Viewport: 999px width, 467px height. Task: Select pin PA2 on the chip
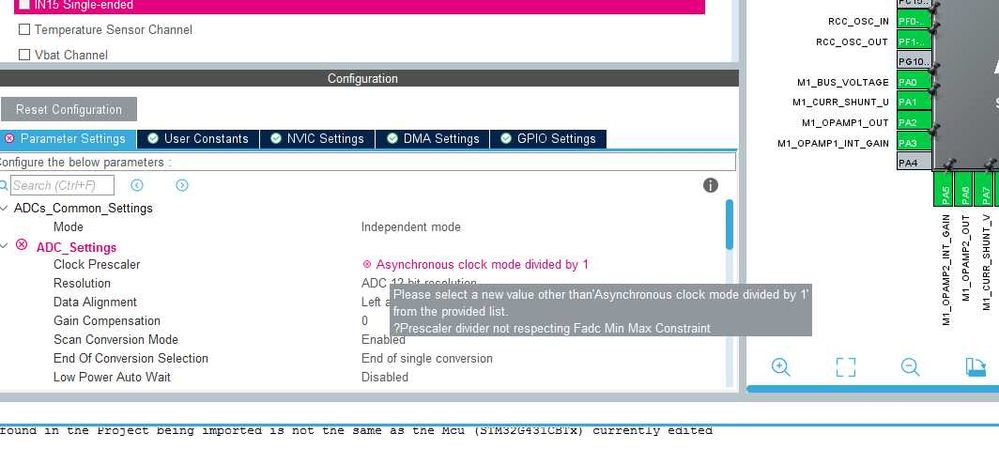[x=914, y=122]
